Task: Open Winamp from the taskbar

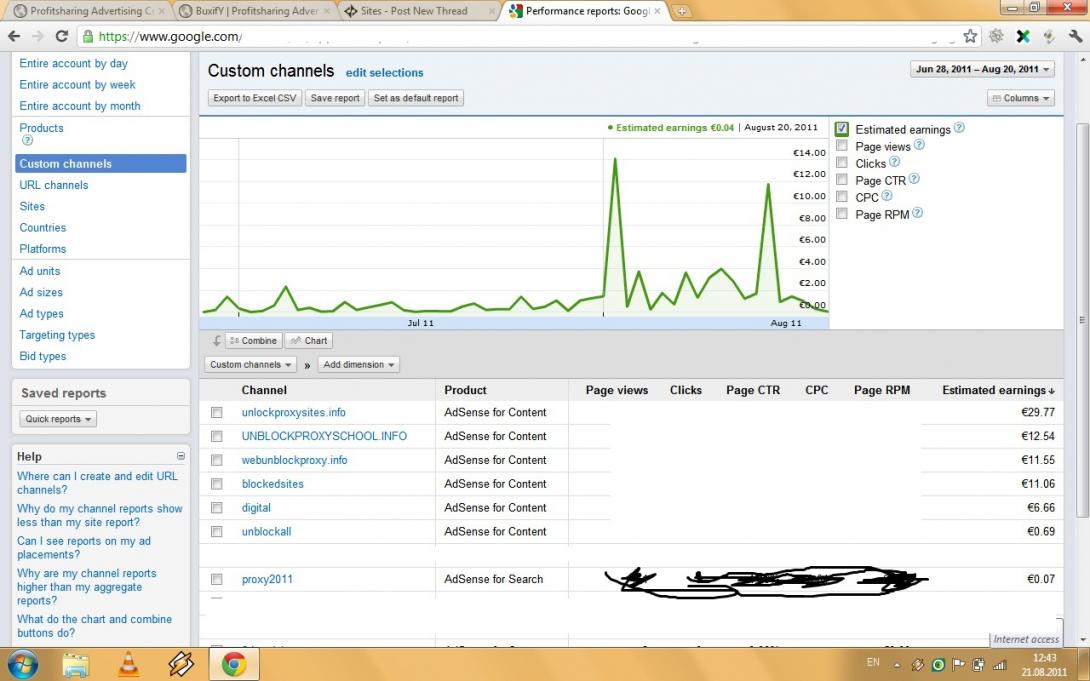Action: click(181, 664)
